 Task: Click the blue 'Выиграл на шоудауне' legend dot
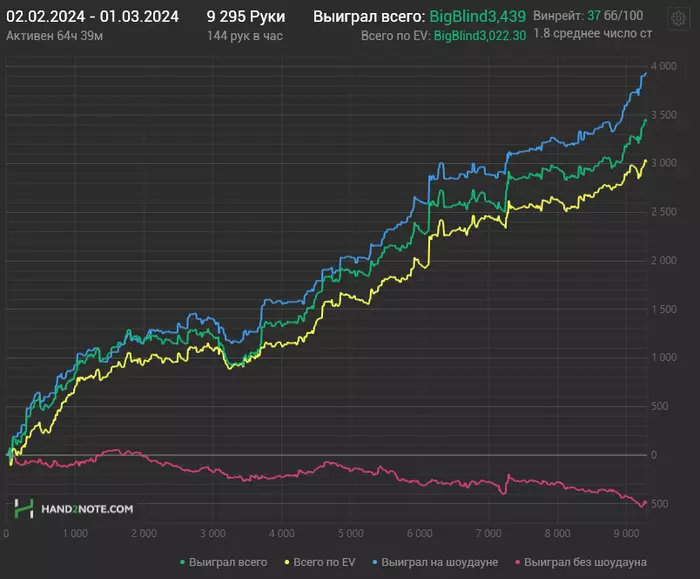375,562
